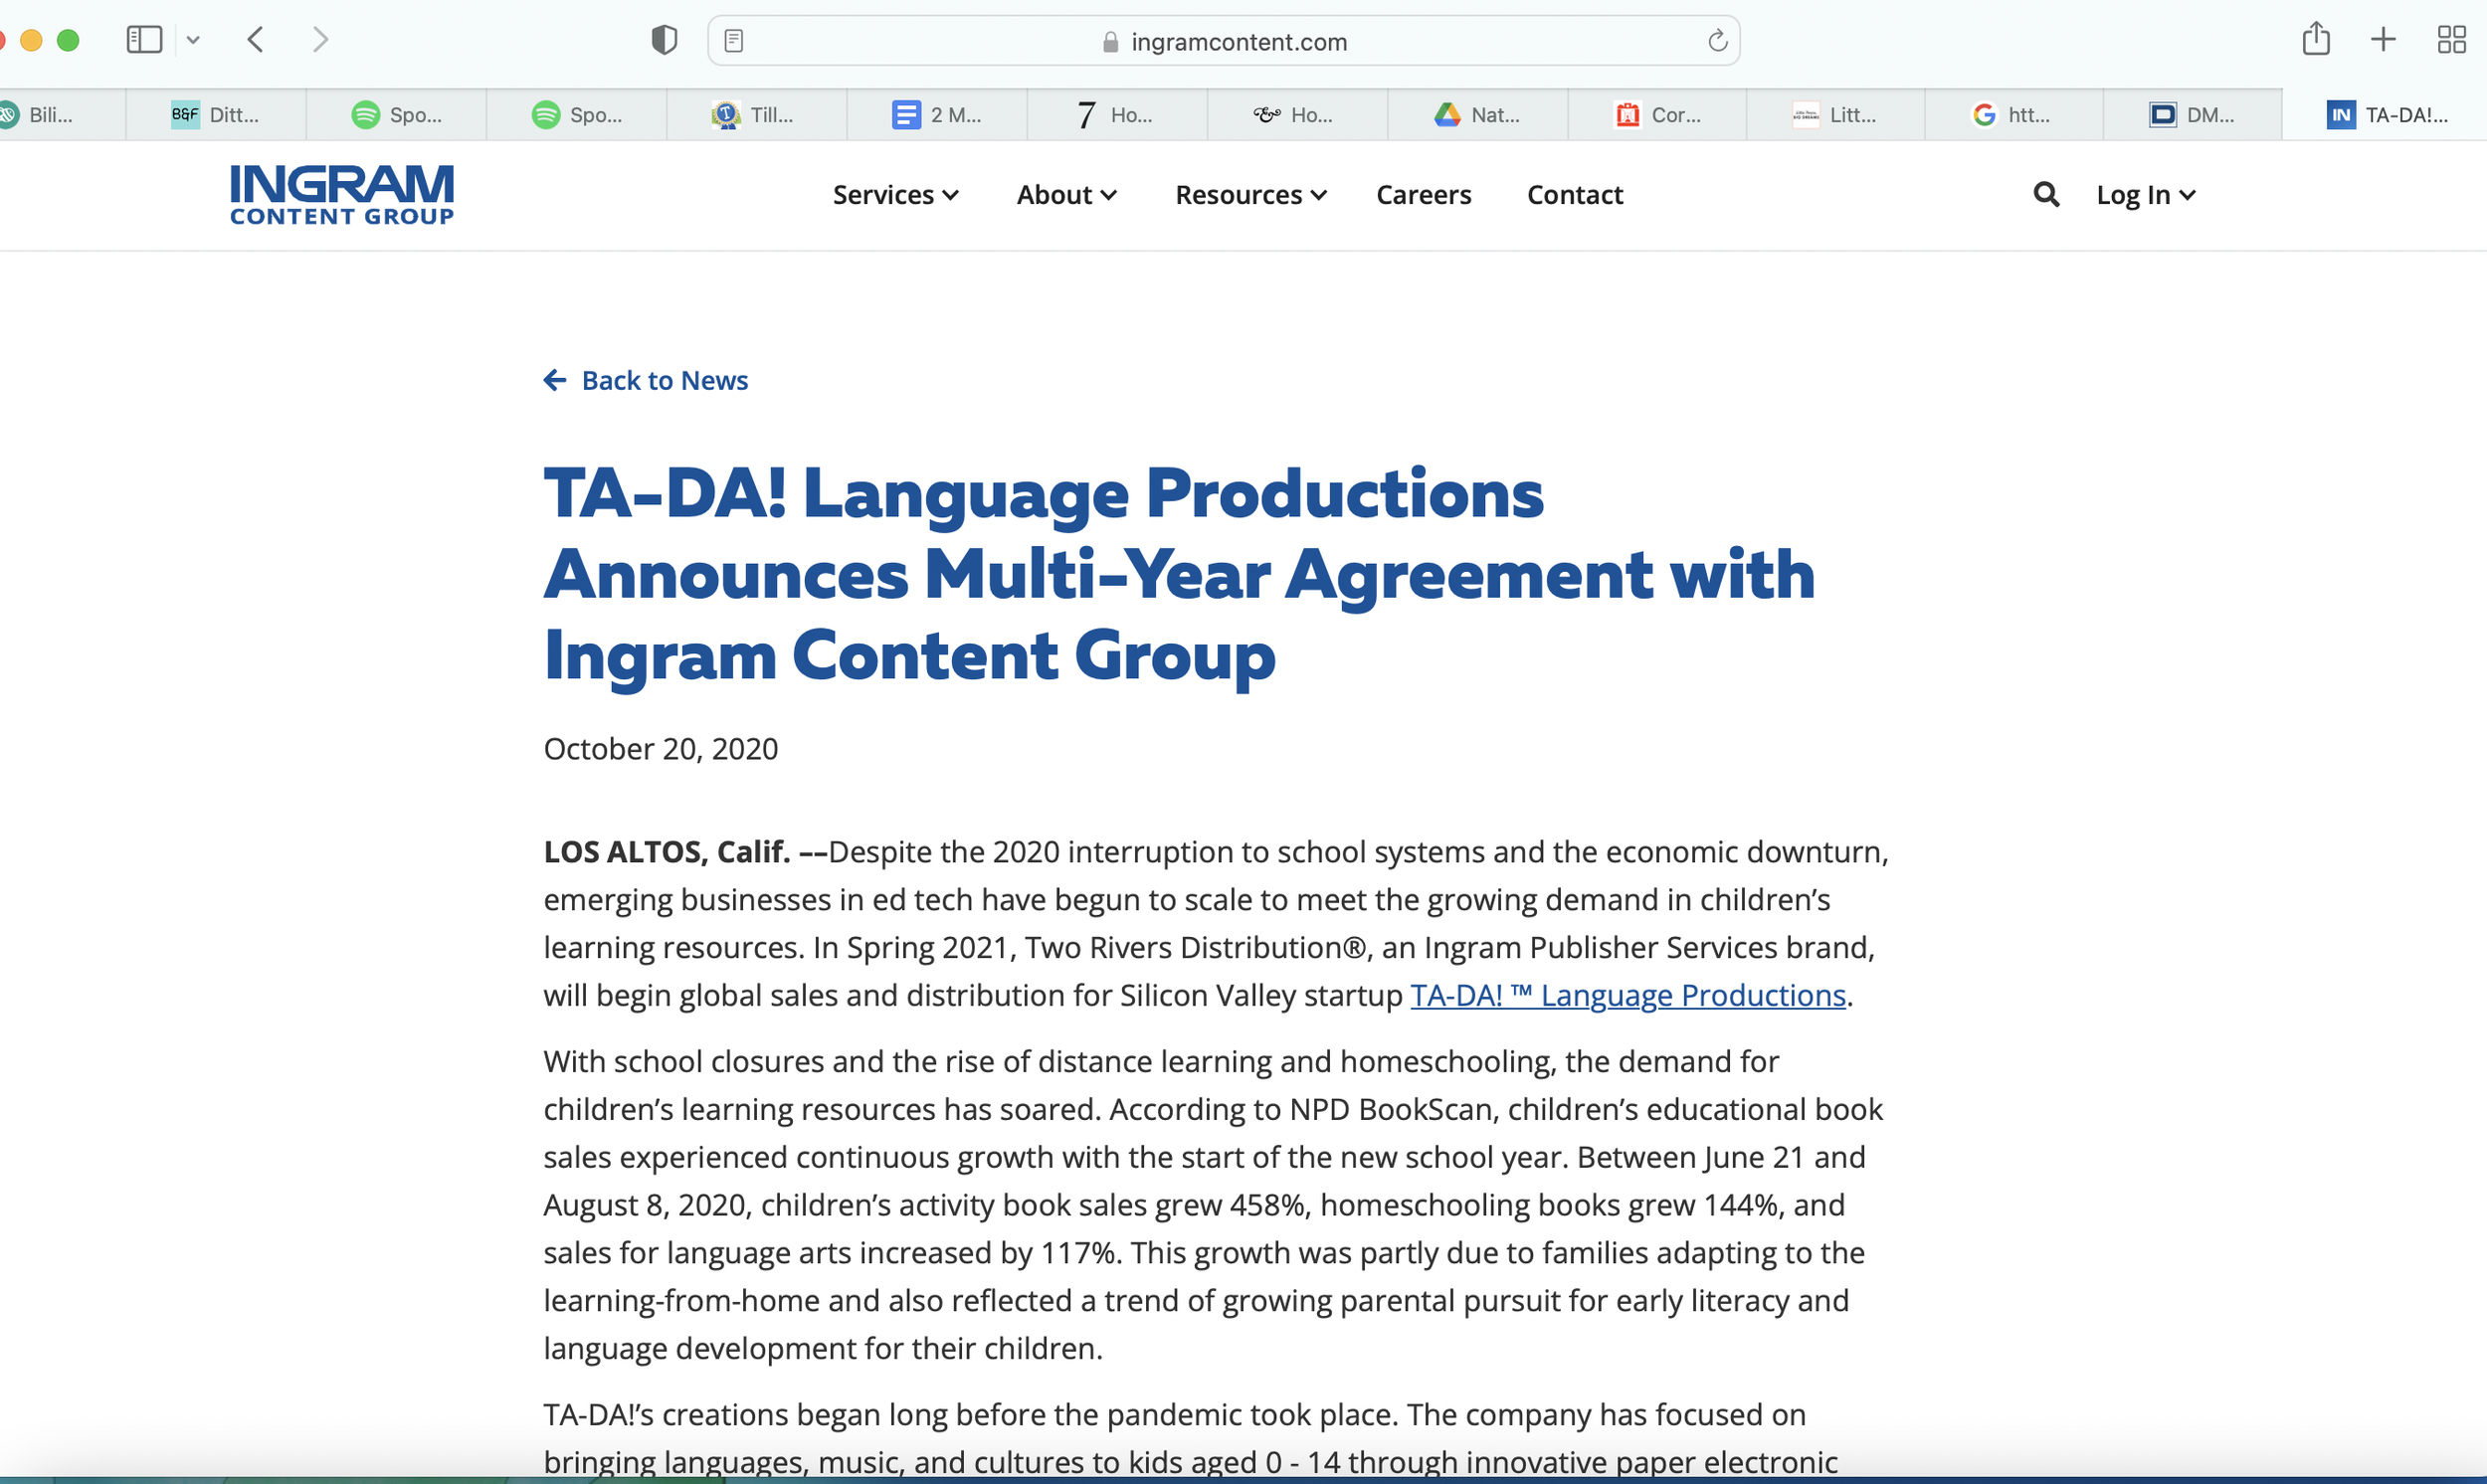This screenshot has height=1484, width=2487.
Task: Switch to the Google Drive Nat... tab
Action: coord(1477,115)
